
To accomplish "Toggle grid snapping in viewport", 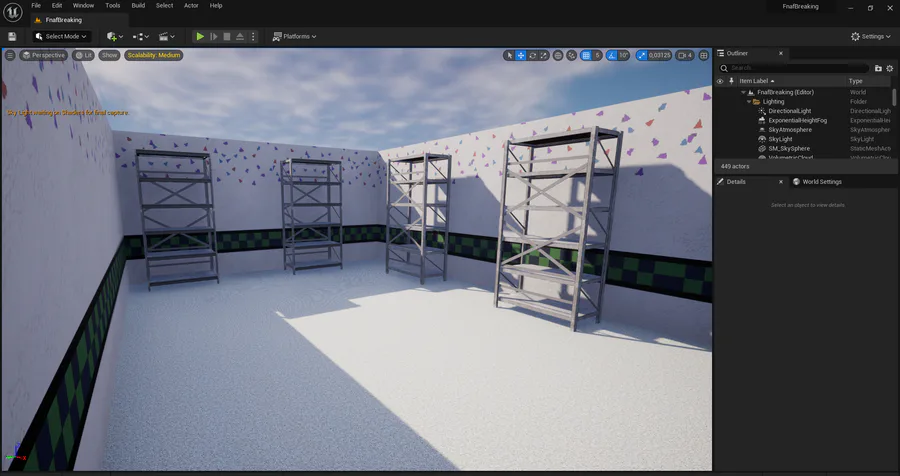I will point(585,55).
